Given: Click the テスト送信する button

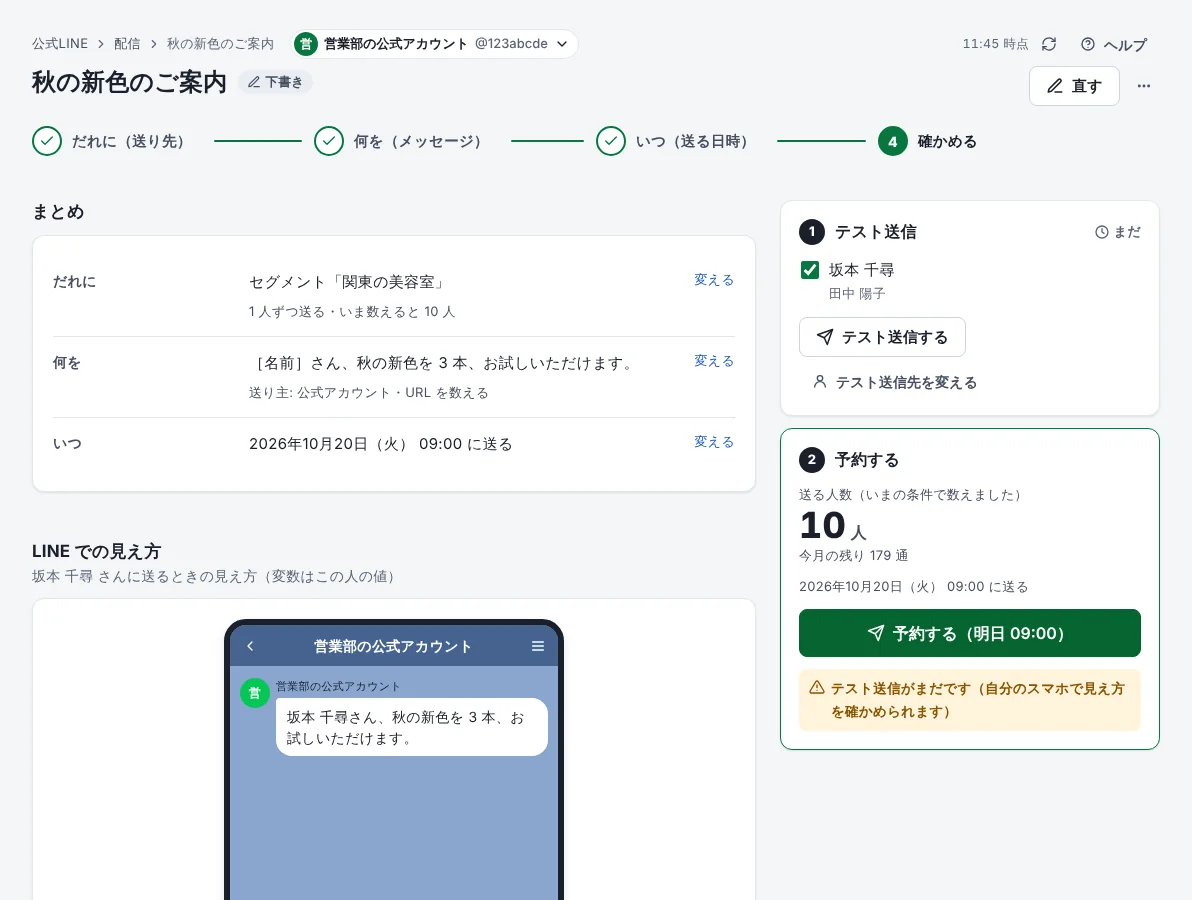Looking at the screenshot, I should (882, 337).
